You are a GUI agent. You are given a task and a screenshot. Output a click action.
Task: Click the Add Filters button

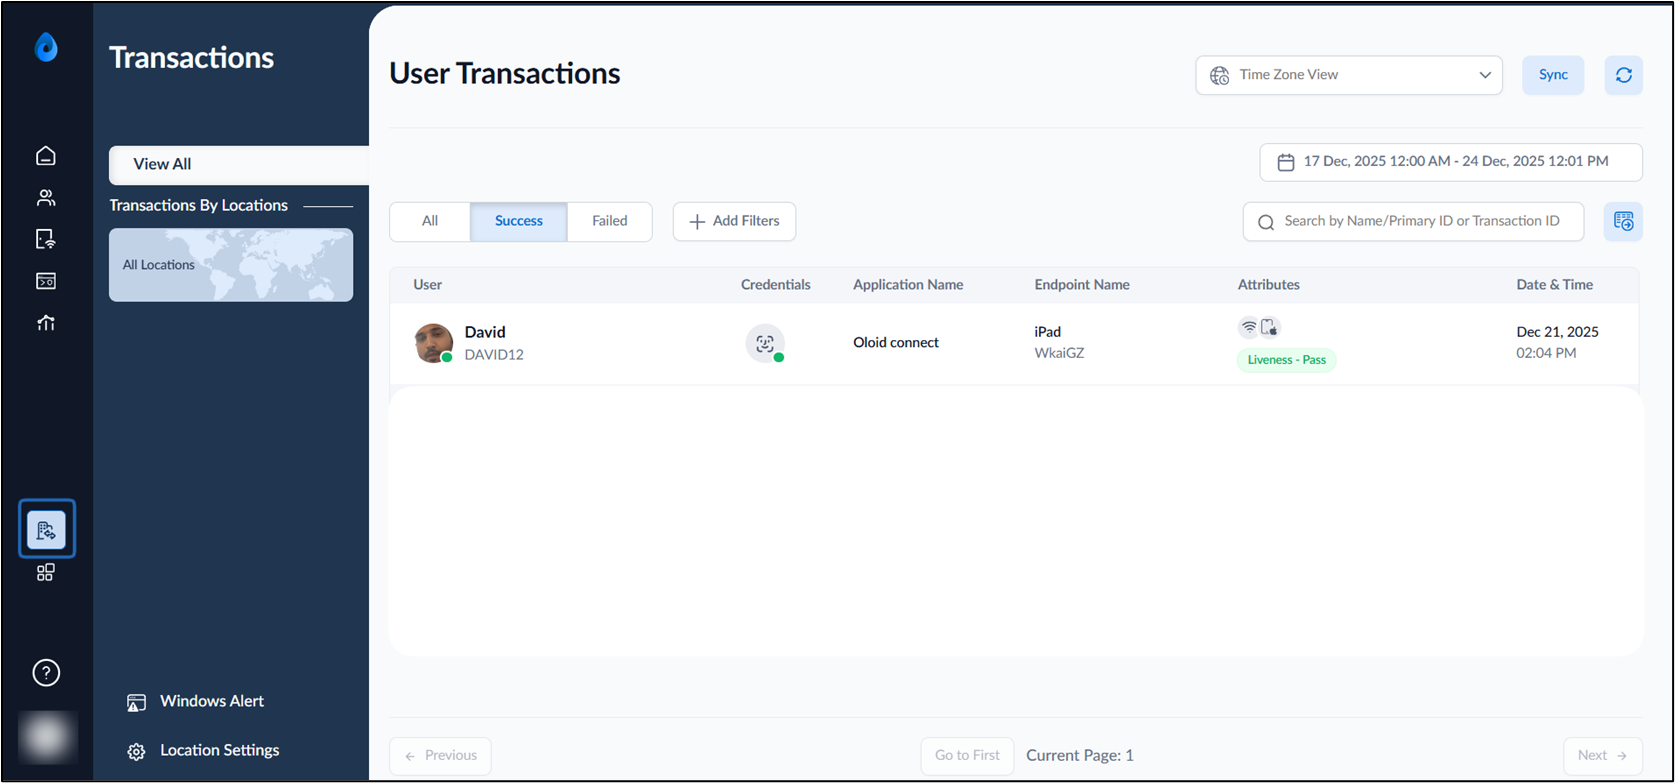pos(734,221)
